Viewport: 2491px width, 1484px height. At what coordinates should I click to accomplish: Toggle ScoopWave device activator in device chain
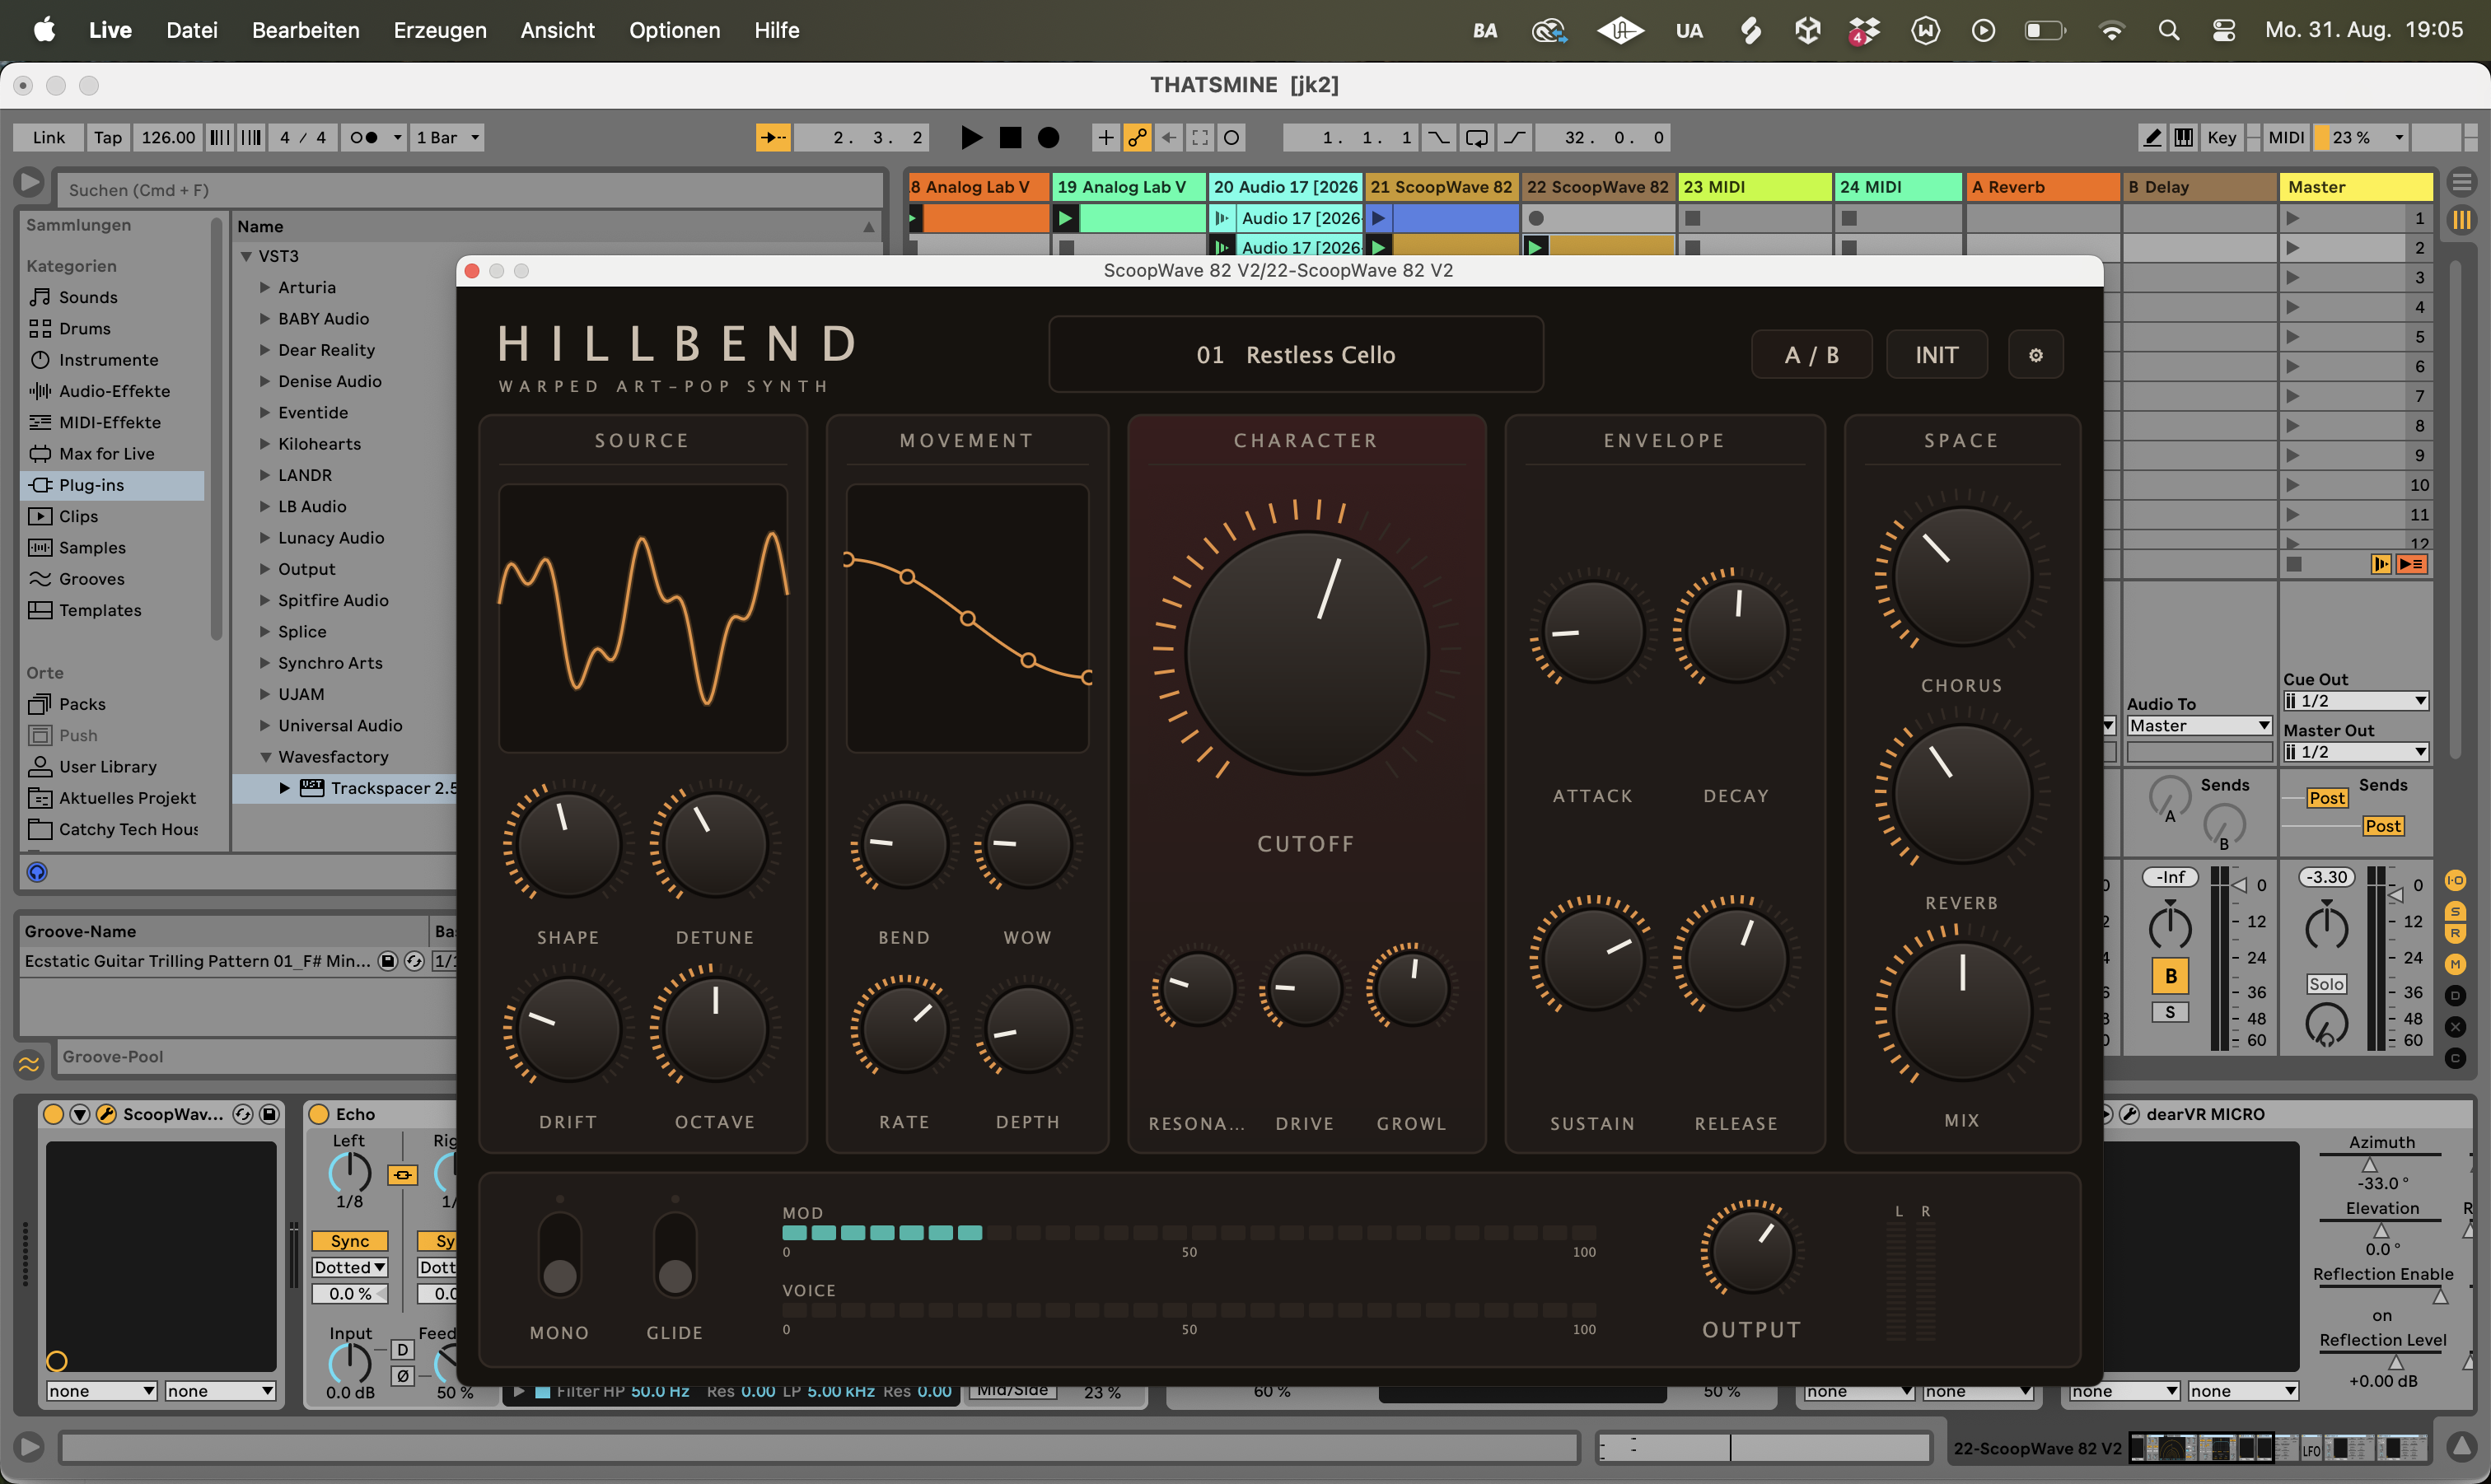(x=54, y=1114)
